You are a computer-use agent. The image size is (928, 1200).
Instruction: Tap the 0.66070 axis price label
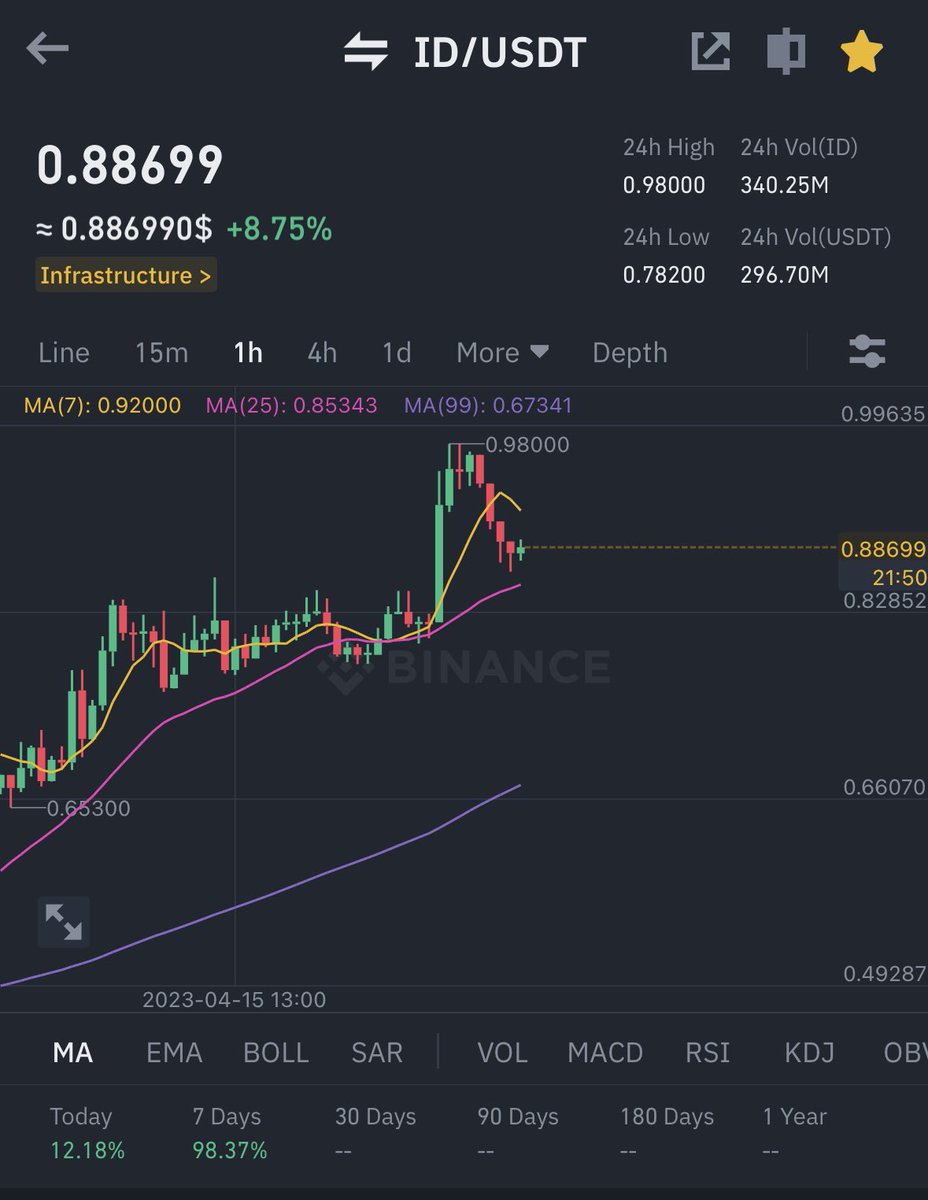pyautogui.click(x=884, y=787)
